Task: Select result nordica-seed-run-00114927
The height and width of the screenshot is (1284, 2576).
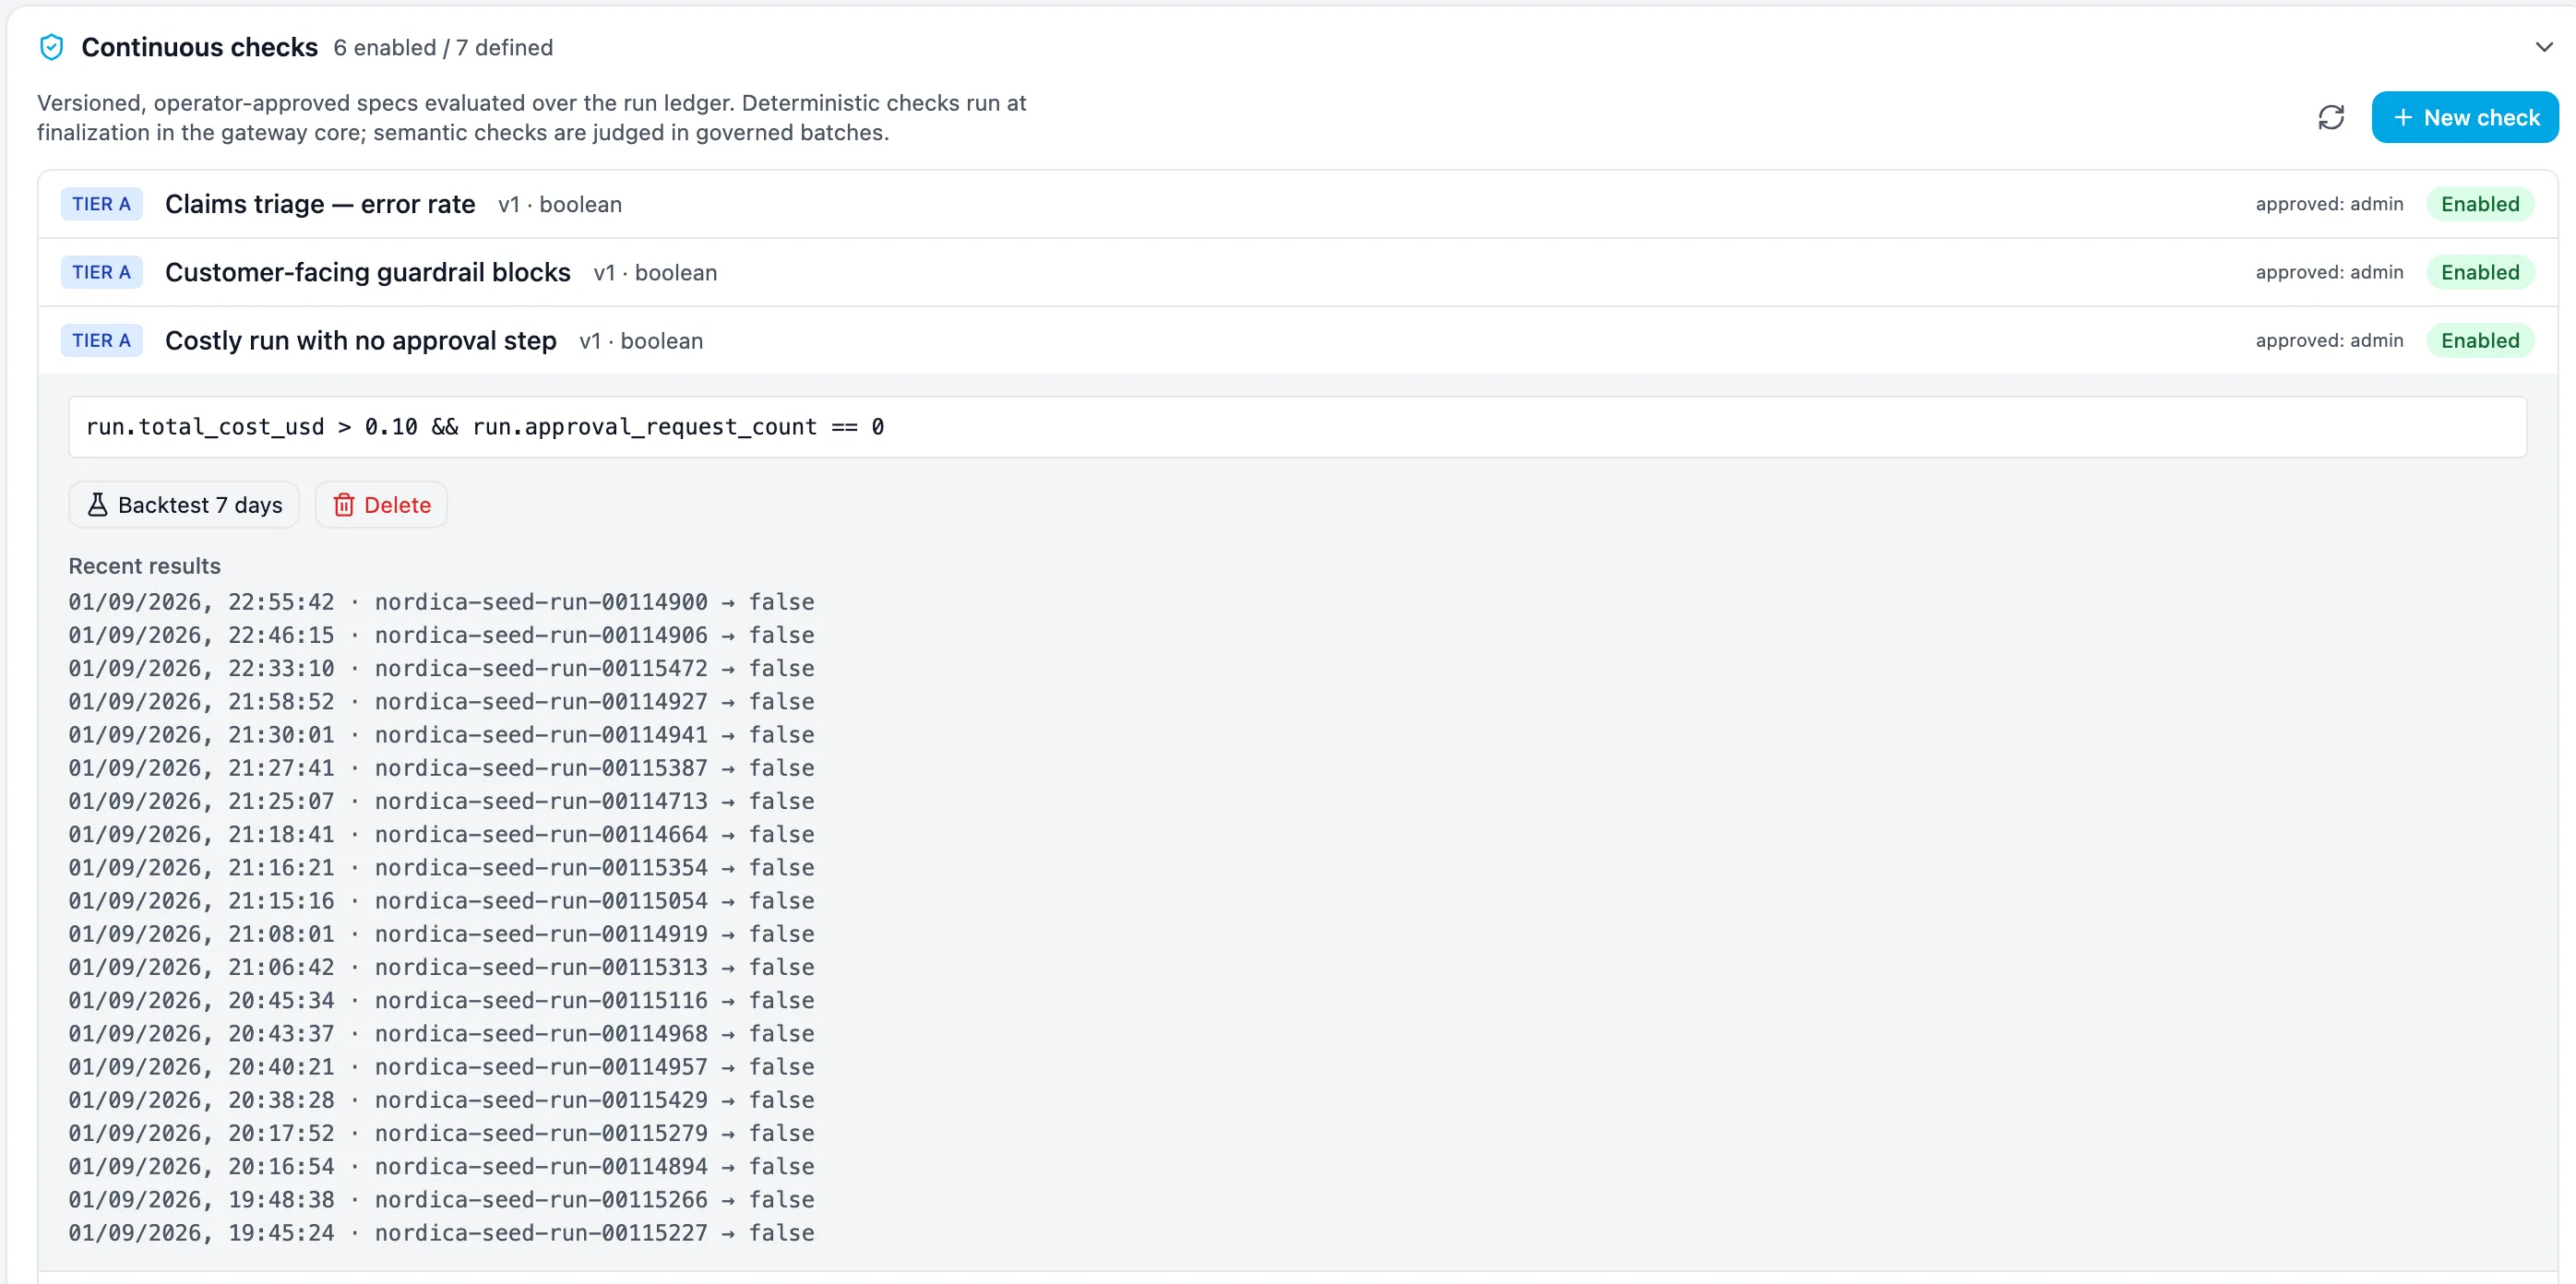Action: point(441,702)
